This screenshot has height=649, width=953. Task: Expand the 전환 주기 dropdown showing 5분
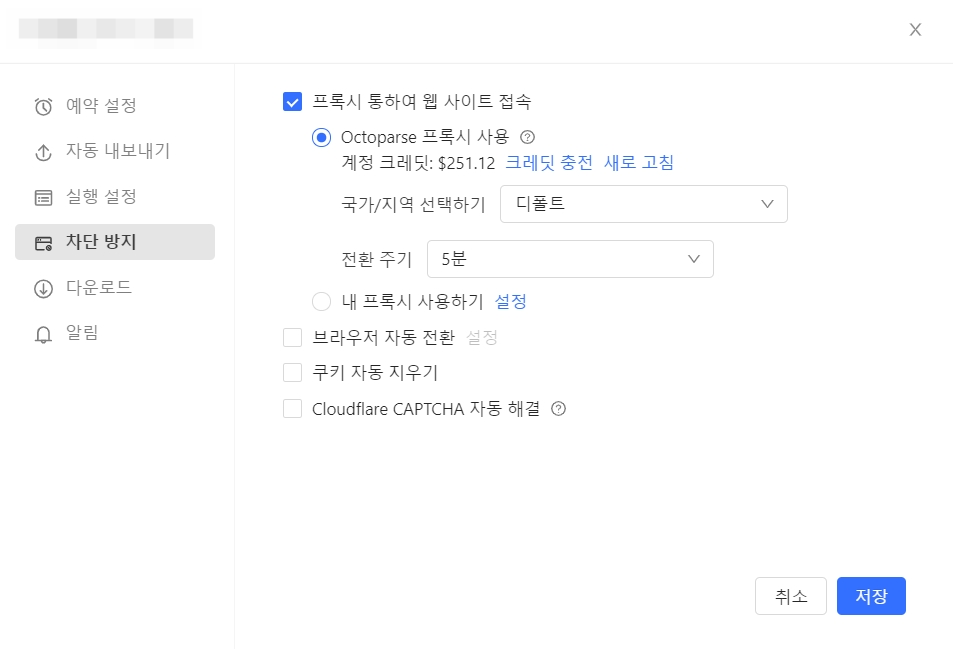569,259
